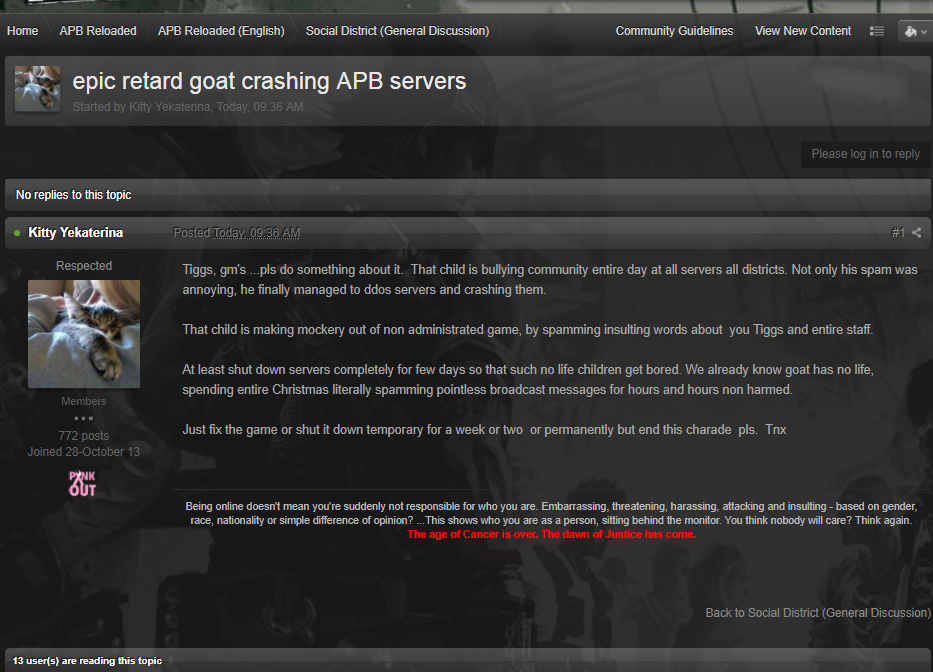Expand the theme chooser paint-bucket dropdown
Screen dimensions: 933x672
914,31
